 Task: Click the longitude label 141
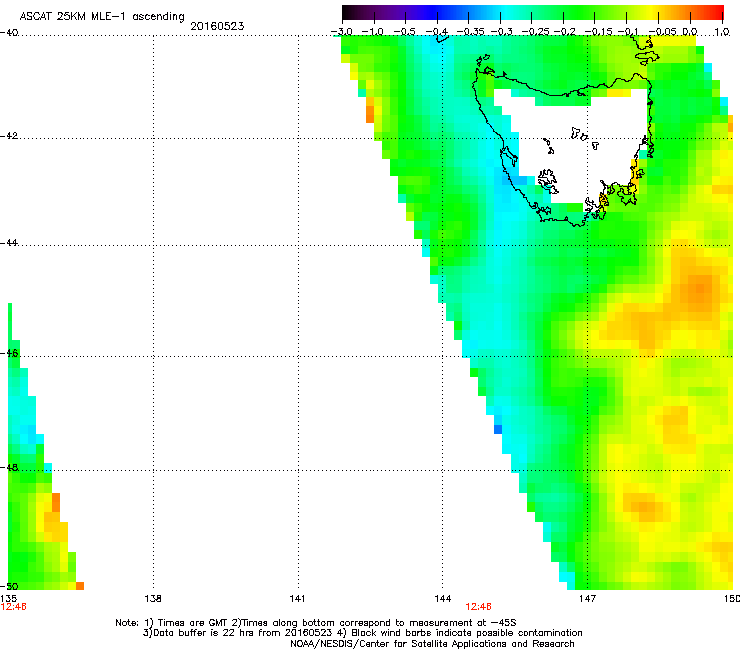tap(297, 599)
